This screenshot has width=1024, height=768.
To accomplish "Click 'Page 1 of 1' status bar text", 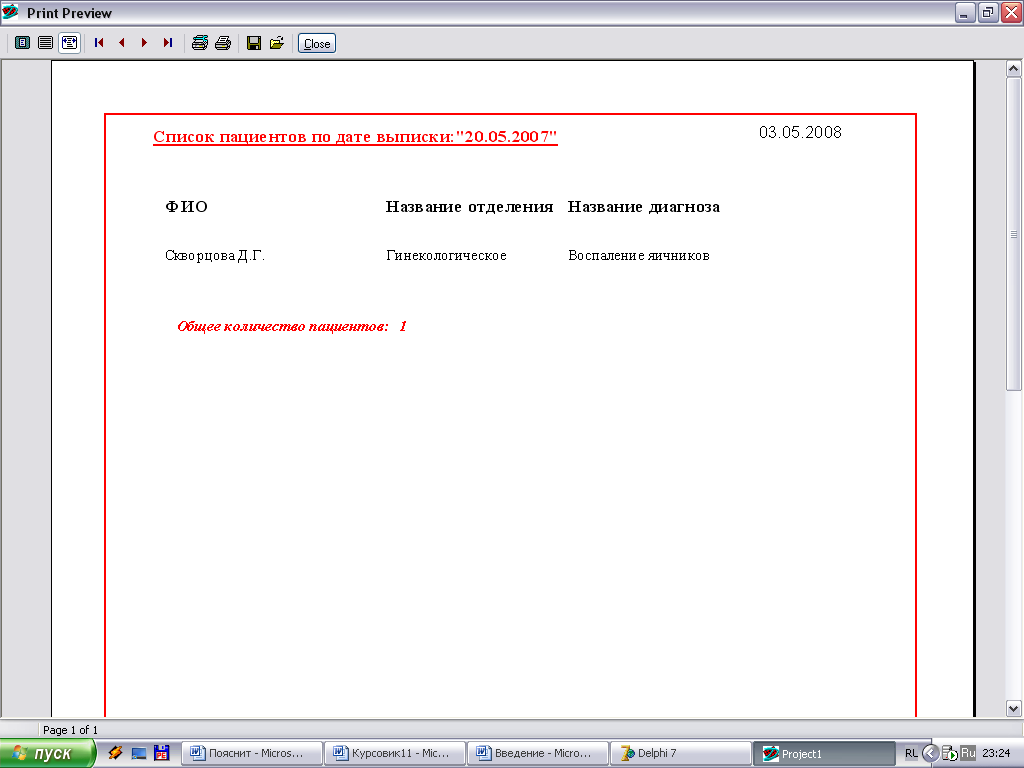I will 71,730.
